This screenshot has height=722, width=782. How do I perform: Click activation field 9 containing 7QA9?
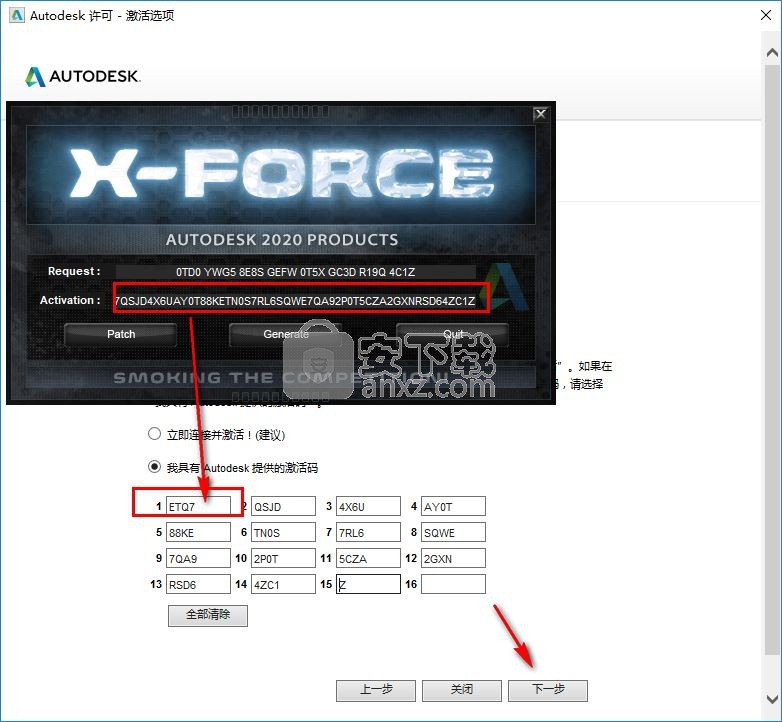[198, 558]
